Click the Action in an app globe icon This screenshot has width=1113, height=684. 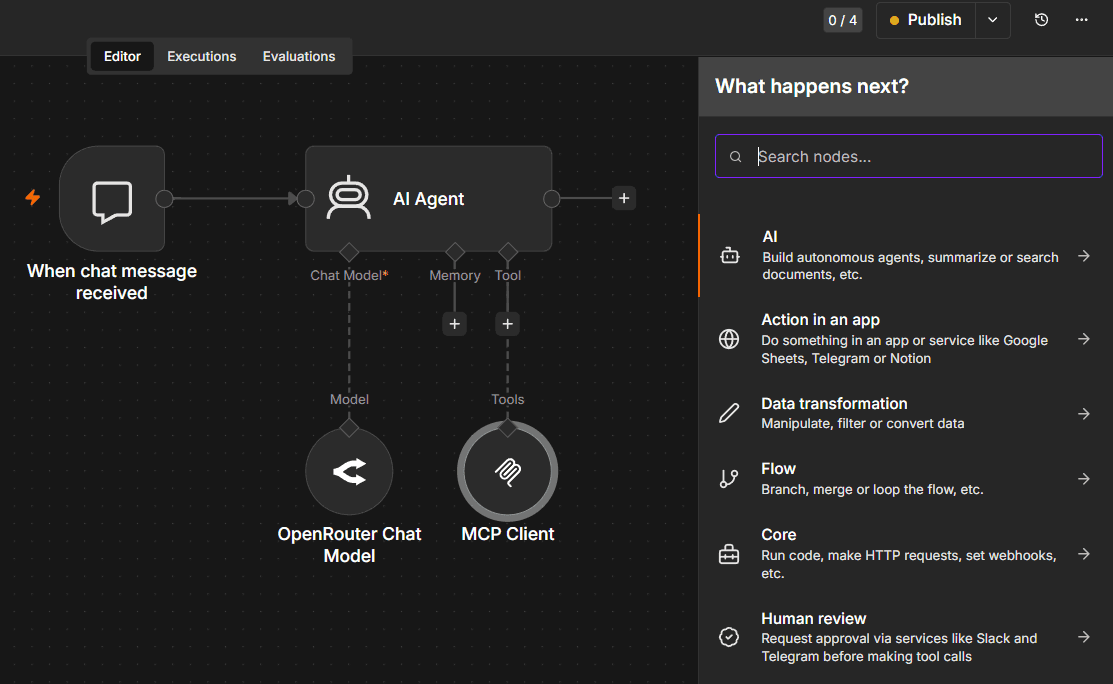pyautogui.click(x=729, y=339)
